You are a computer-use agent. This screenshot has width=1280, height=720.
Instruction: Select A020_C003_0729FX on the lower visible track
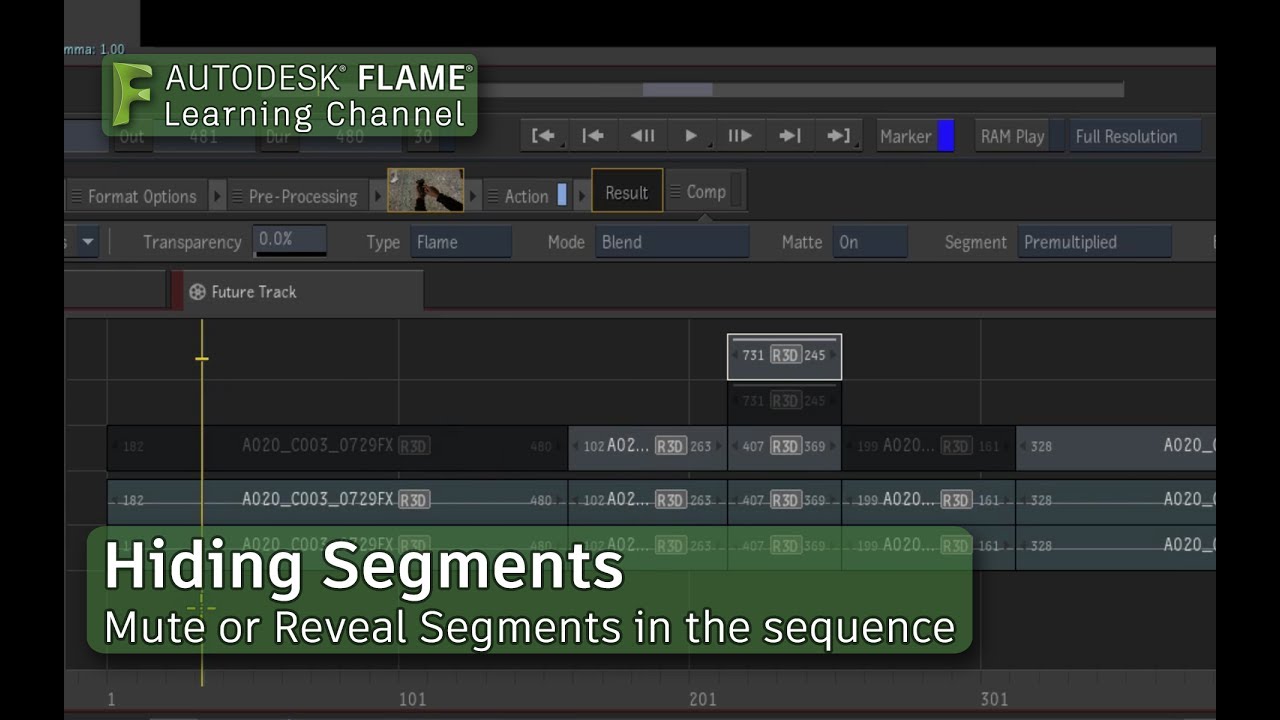pyautogui.click(x=337, y=500)
